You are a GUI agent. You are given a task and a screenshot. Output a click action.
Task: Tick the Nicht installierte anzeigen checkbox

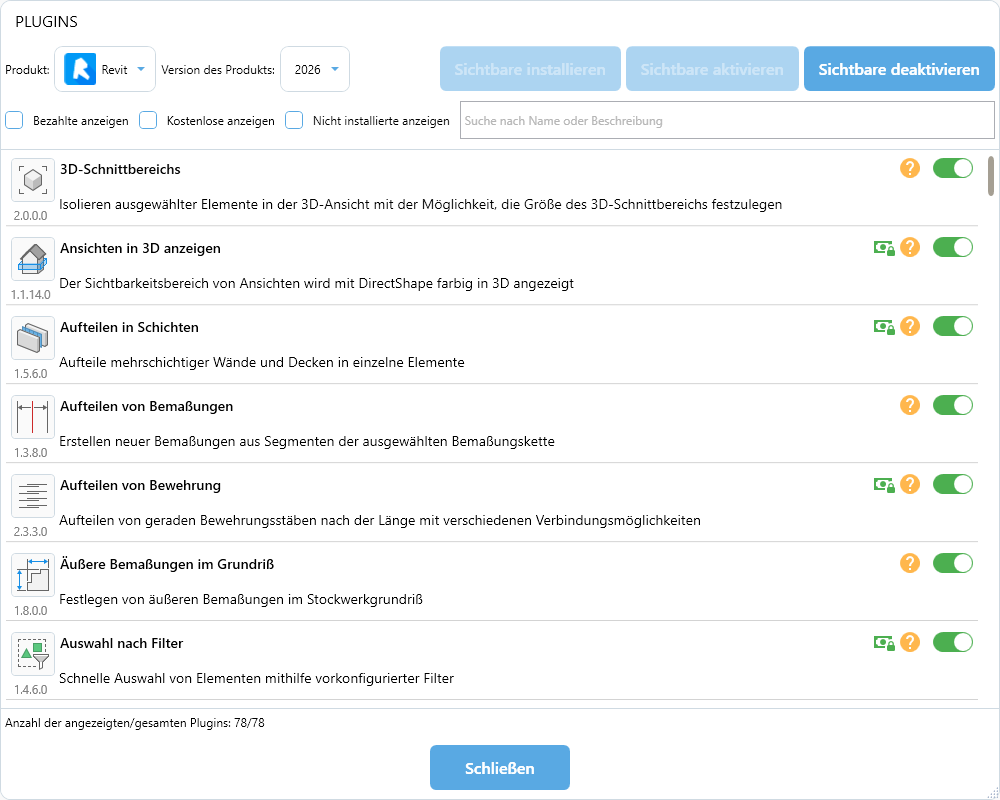[294, 121]
